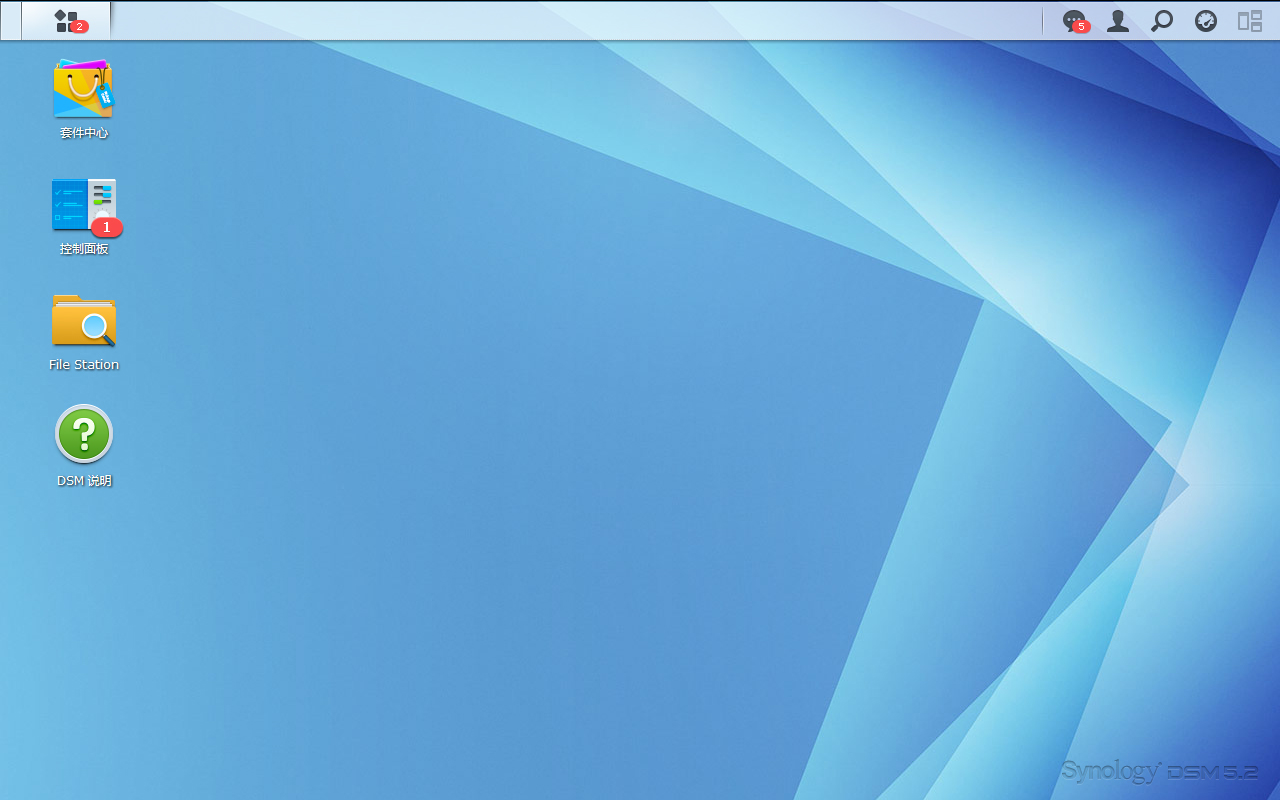Open Pilot View in the taskbar

[1250, 21]
